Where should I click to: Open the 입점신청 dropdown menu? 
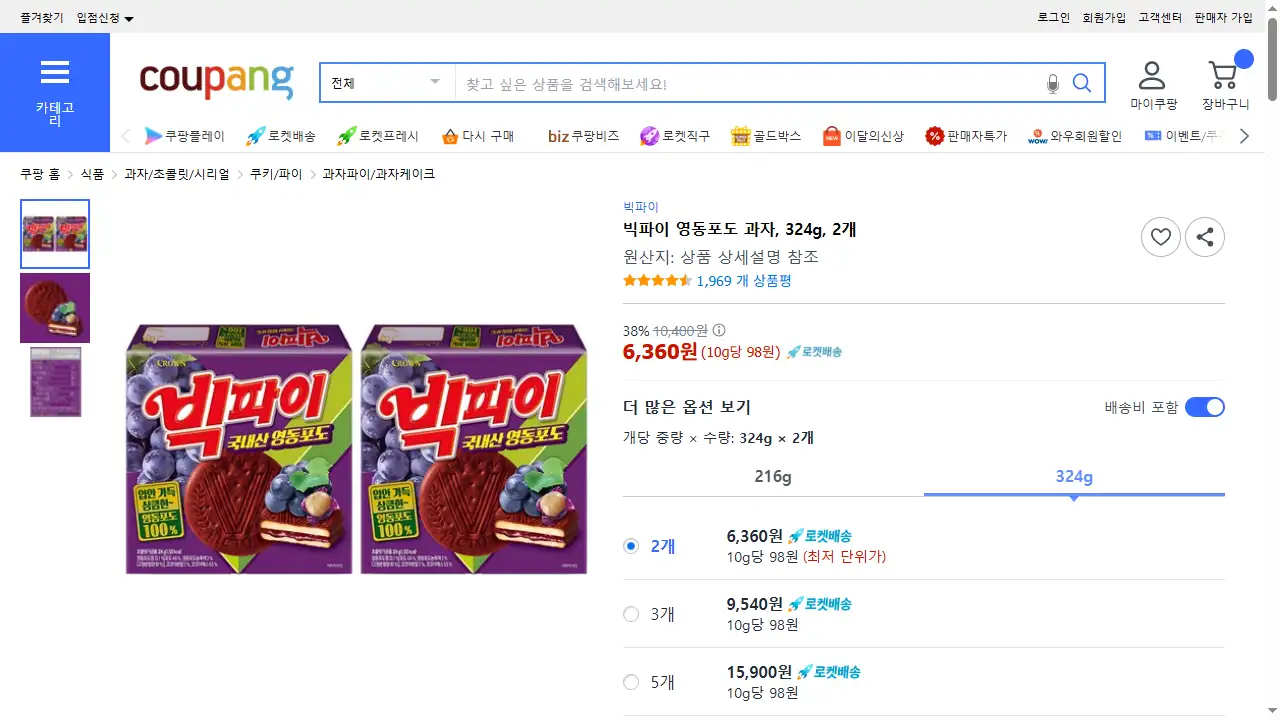(x=105, y=18)
